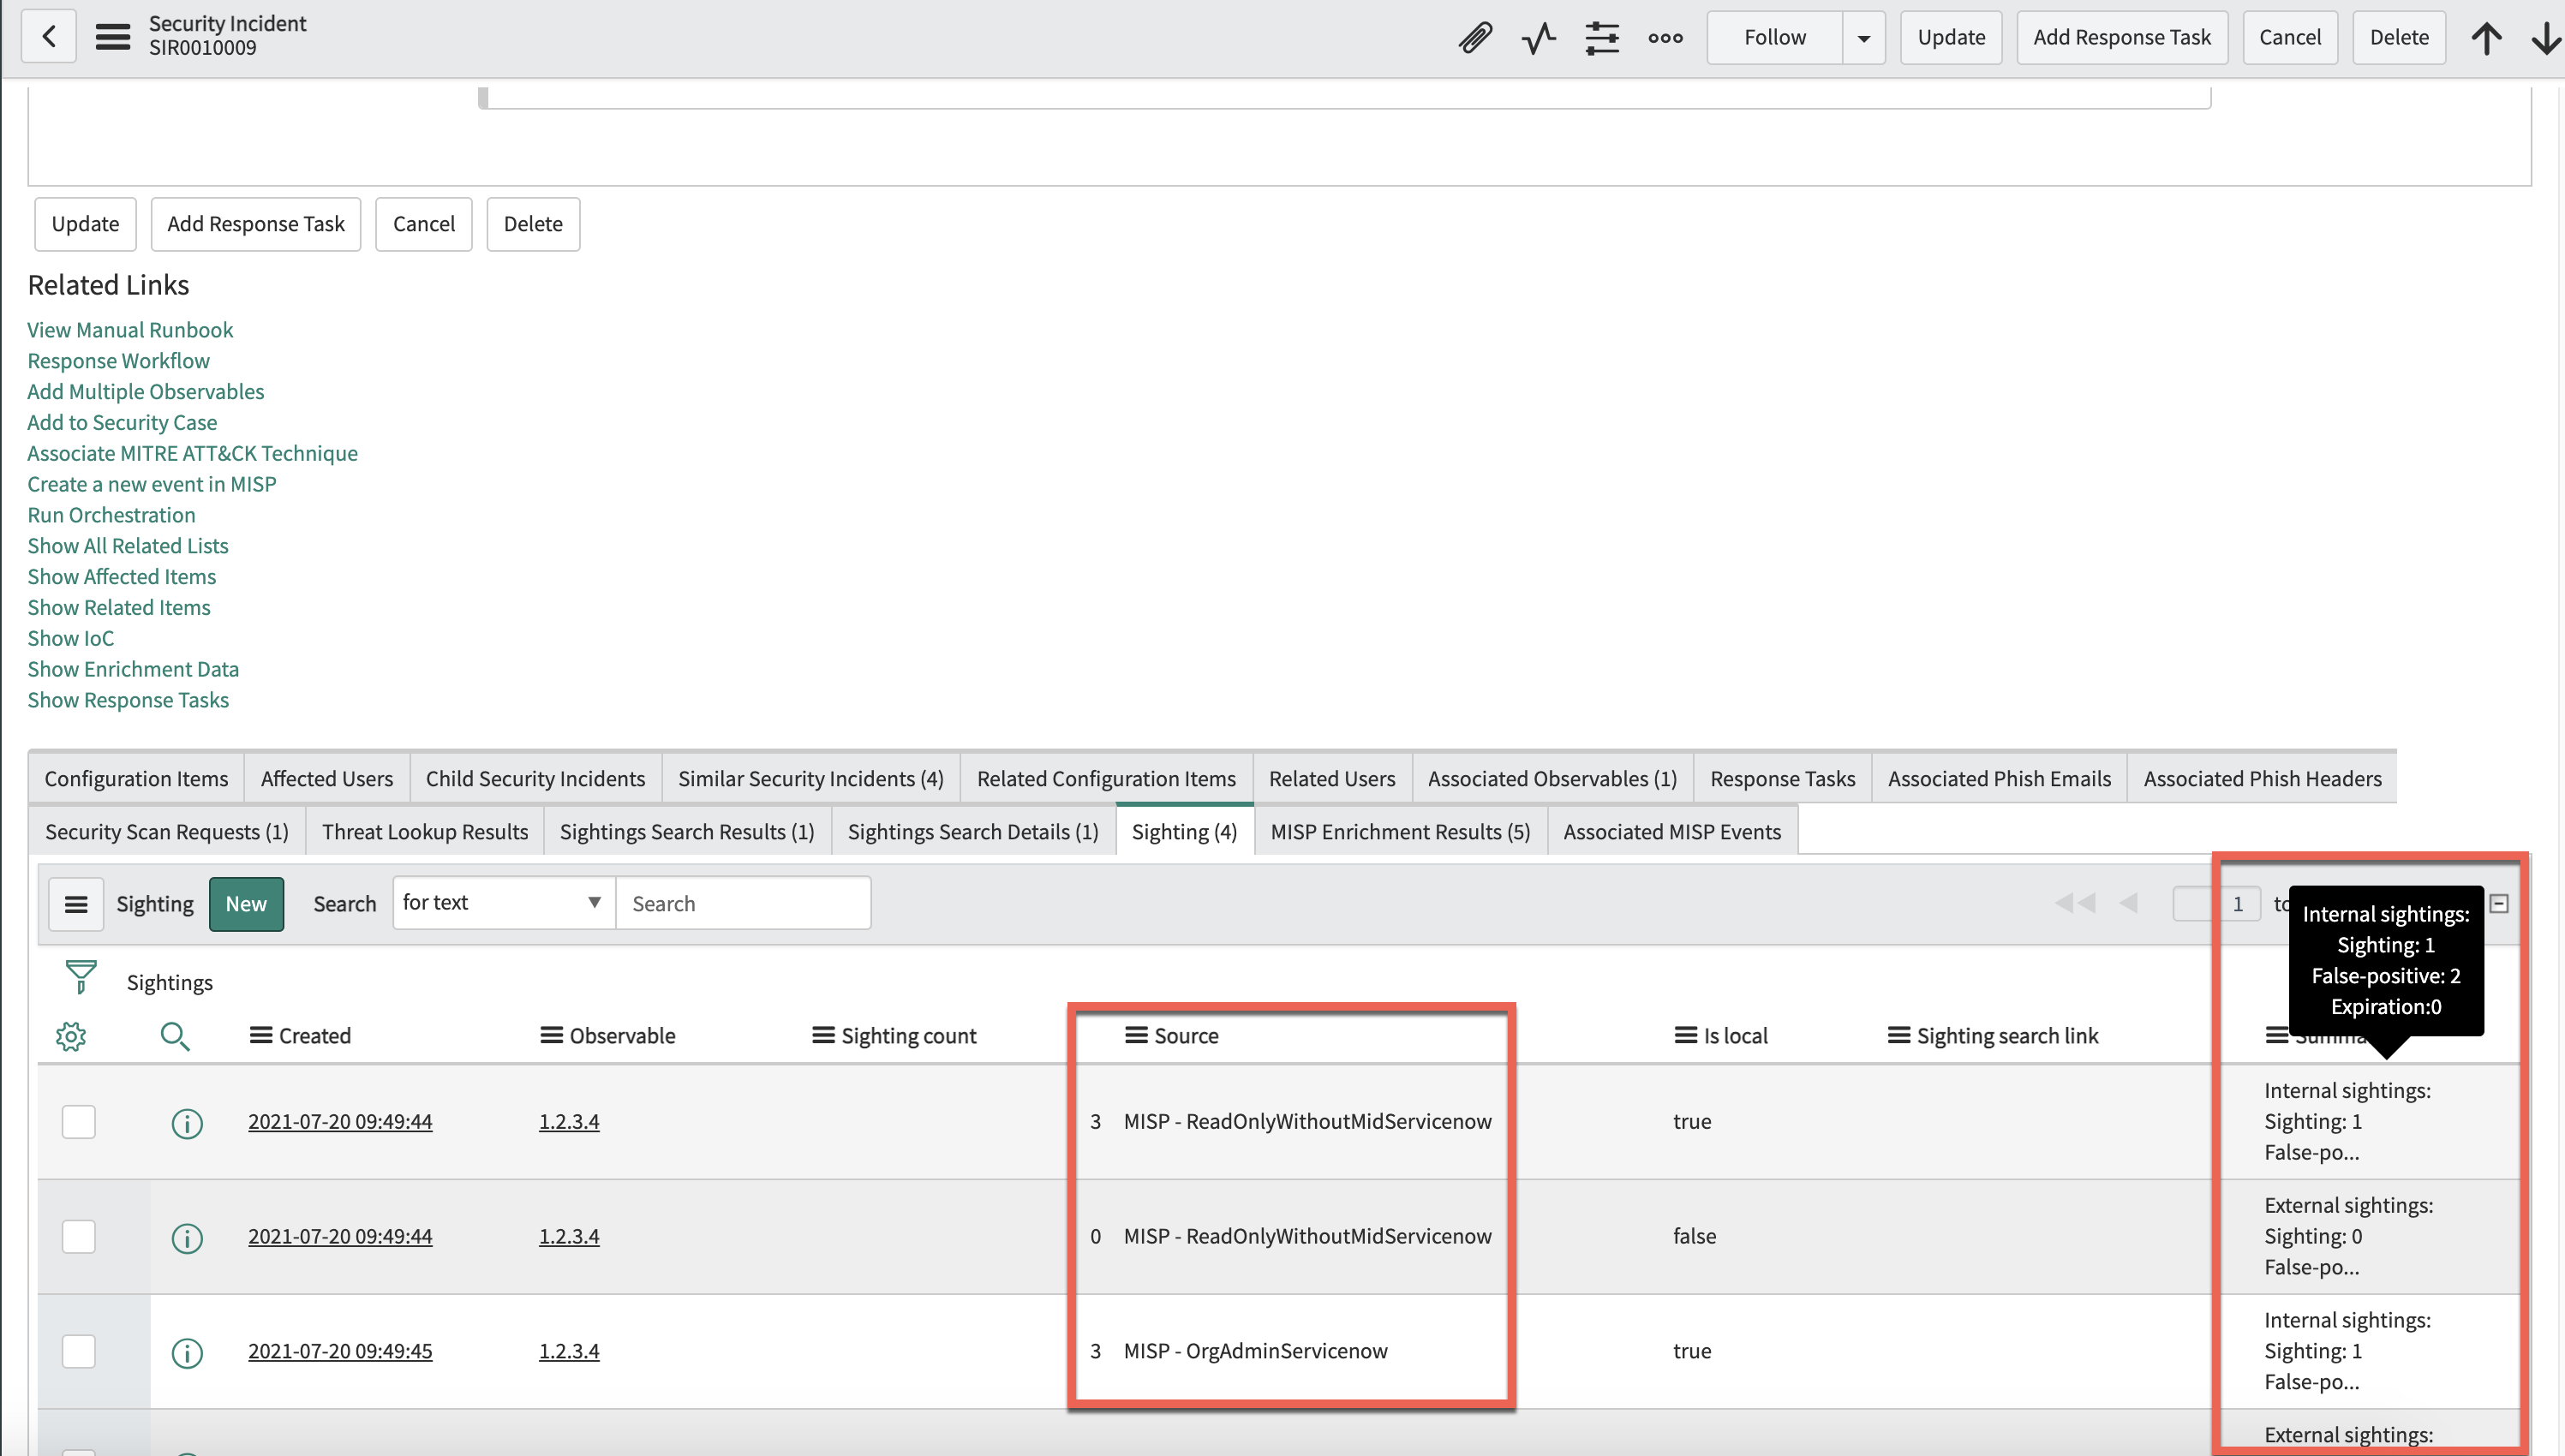Open Source column options menu icon
The height and width of the screenshot is (1456, 2565).
[x=1136, y=1035]
